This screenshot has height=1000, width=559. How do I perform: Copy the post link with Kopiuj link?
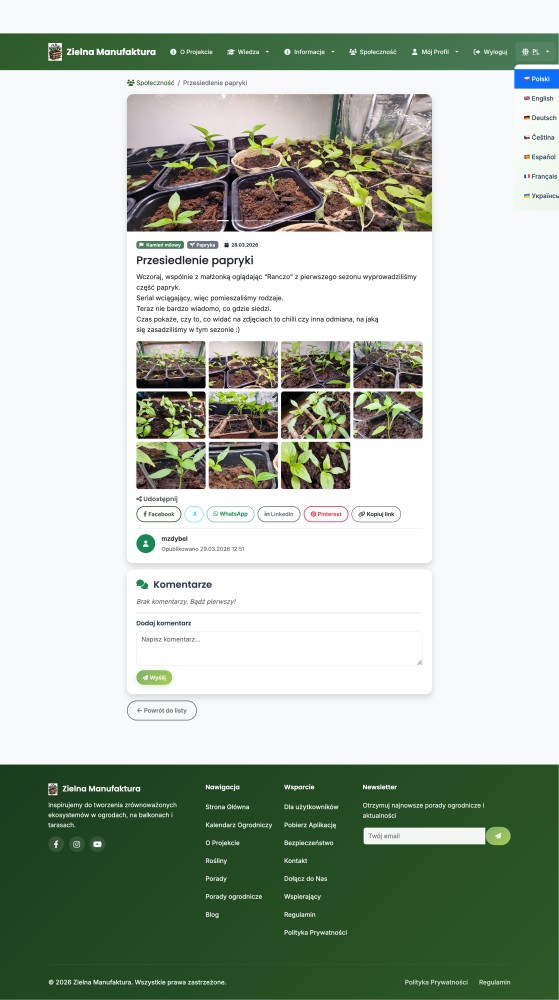click(376, 514)
